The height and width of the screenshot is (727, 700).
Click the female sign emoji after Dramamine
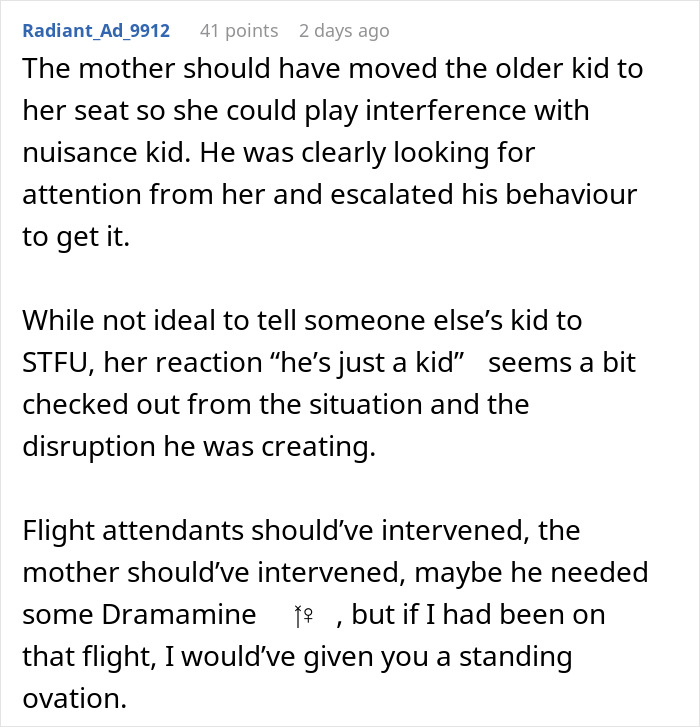click(301, 616)
